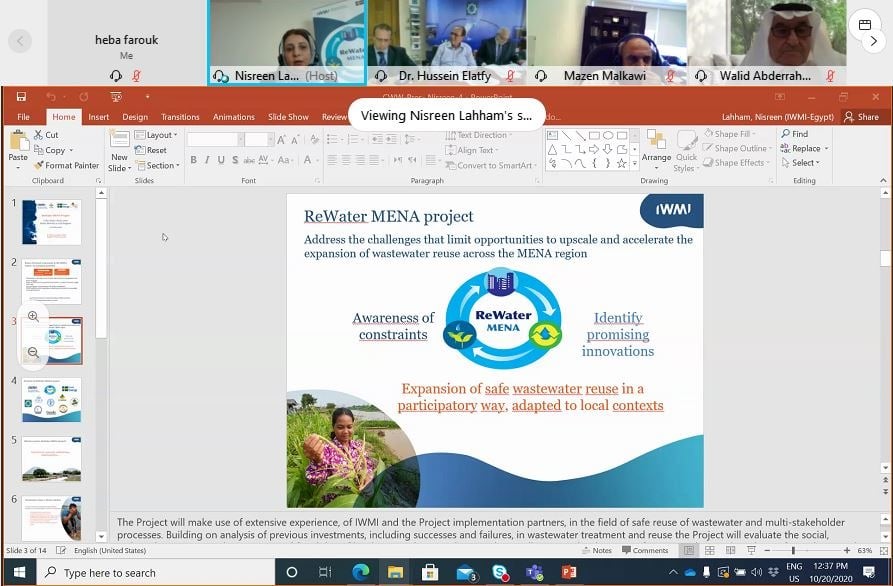Open PowerPoint from the Windows taskbar

568,572
